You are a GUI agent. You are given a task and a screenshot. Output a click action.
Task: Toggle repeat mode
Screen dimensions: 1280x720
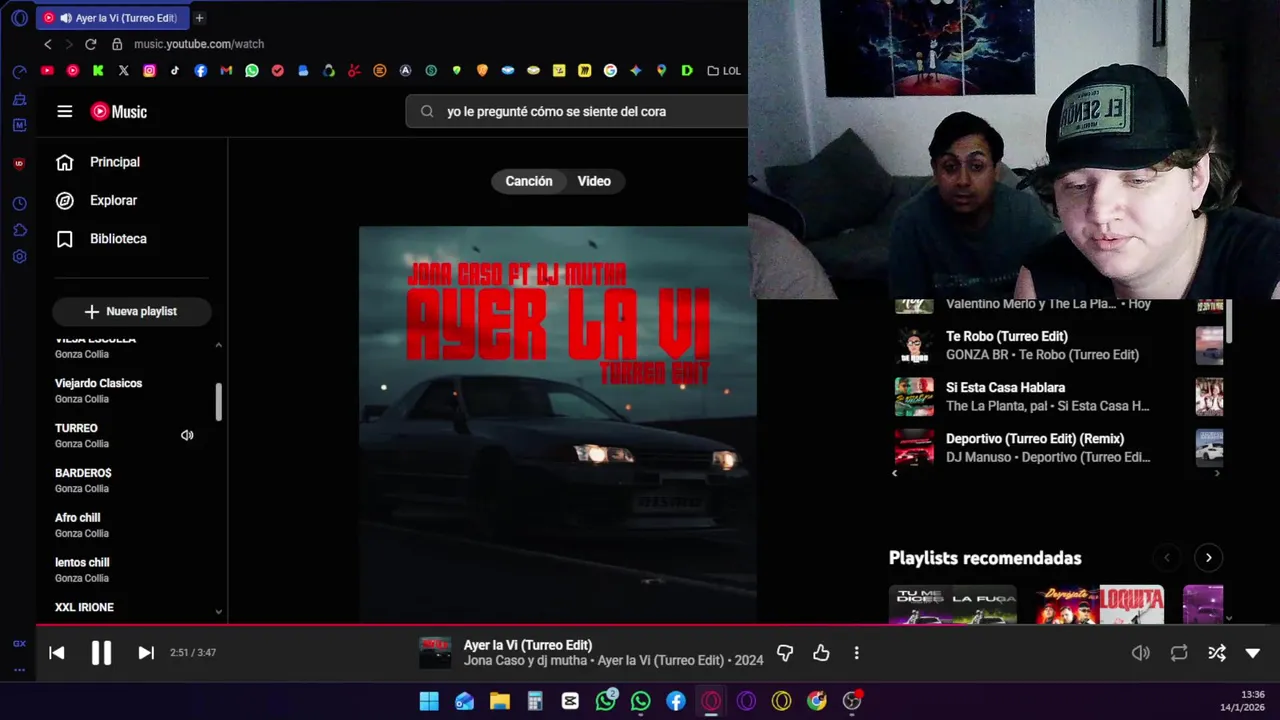pos(1179,653)
